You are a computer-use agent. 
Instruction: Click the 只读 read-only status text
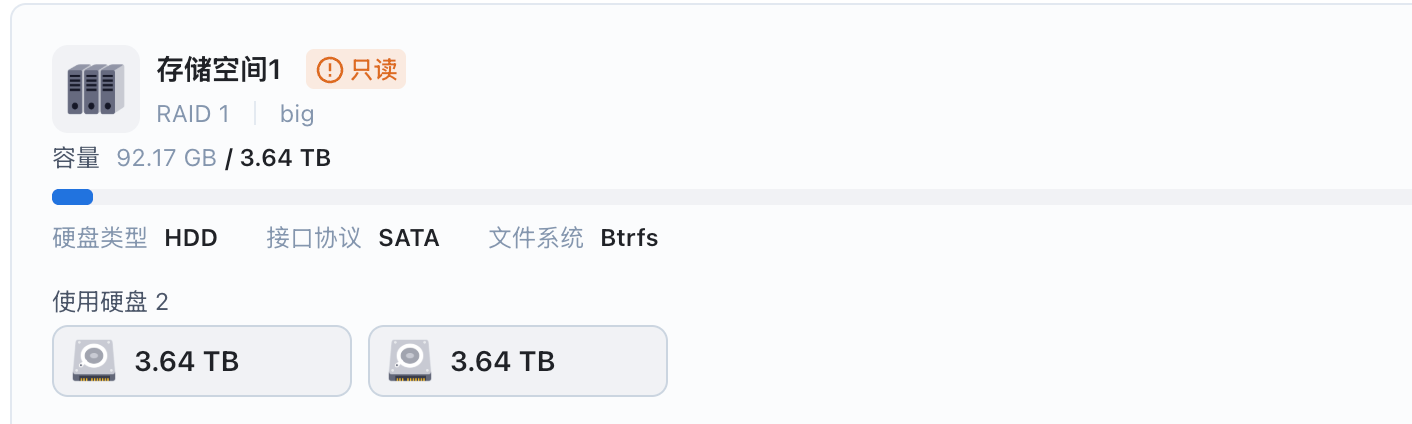pos(374,70)
